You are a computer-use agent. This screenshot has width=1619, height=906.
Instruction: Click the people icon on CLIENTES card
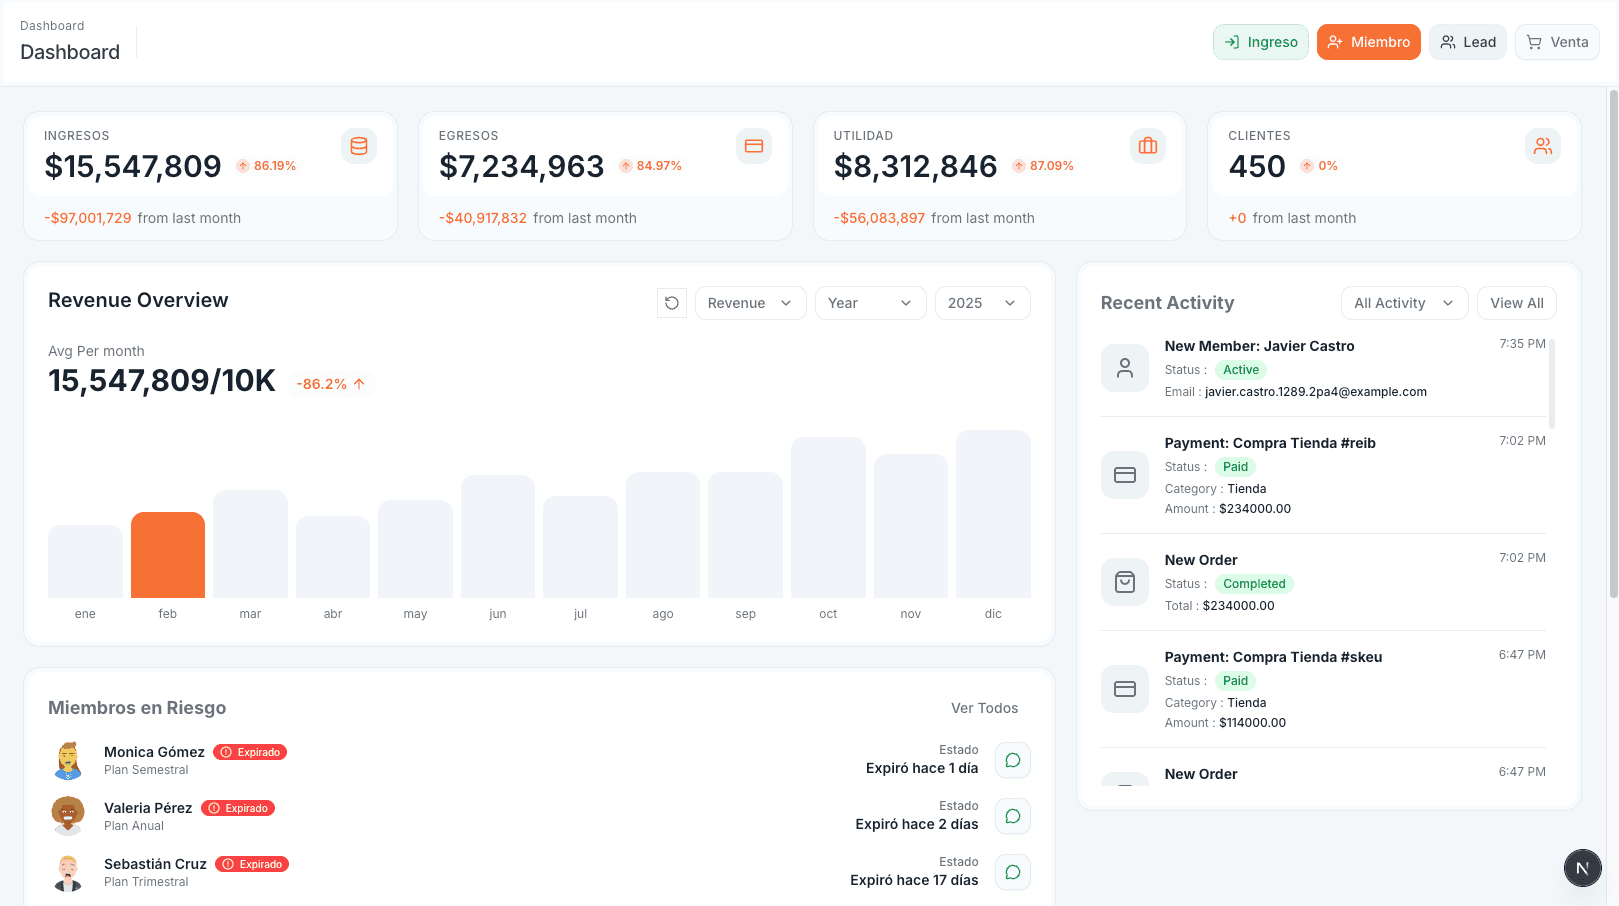[x=1542, y=145]
